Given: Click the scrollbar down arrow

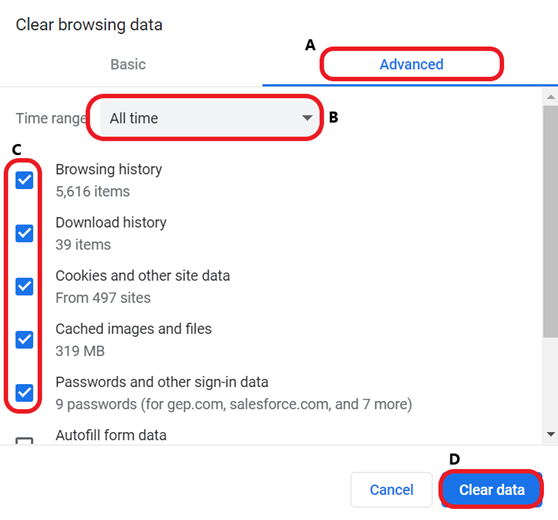Looking at the screenshot, I should [551, 434].
